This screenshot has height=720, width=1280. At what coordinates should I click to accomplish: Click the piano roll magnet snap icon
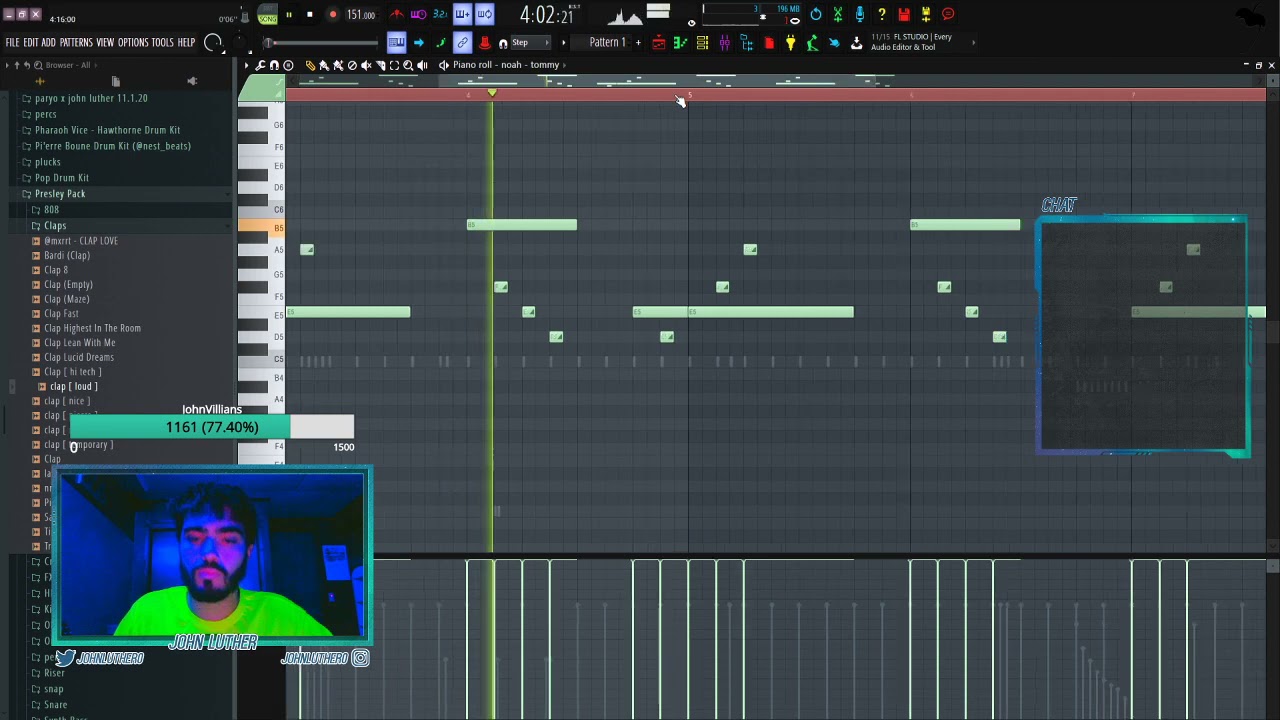point(275,65)
